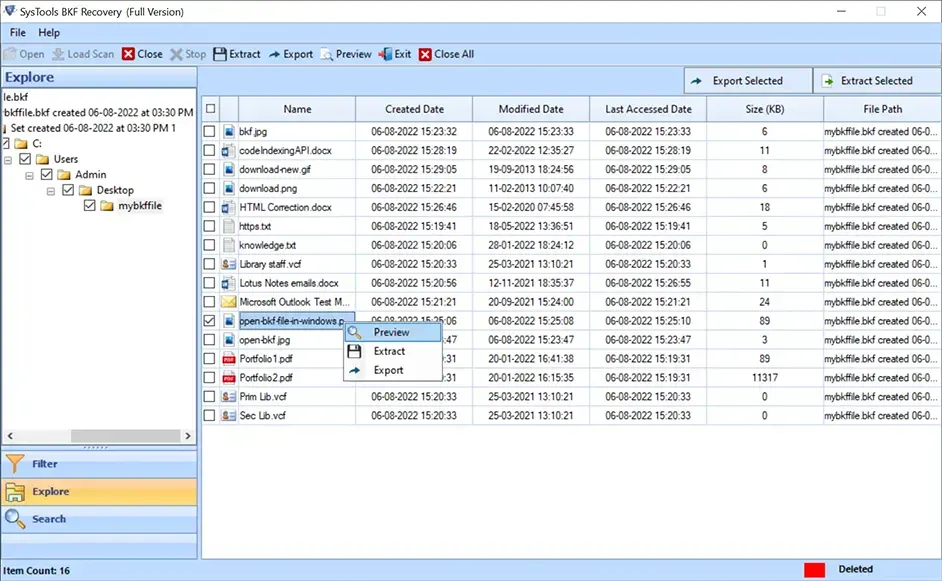Click the Filter funnel icon
The image size is (942, 581).
[15, 464]
